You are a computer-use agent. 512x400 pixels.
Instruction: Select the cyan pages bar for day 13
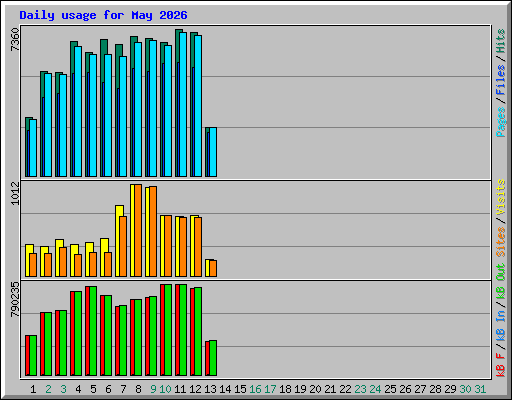pos(213,152)
